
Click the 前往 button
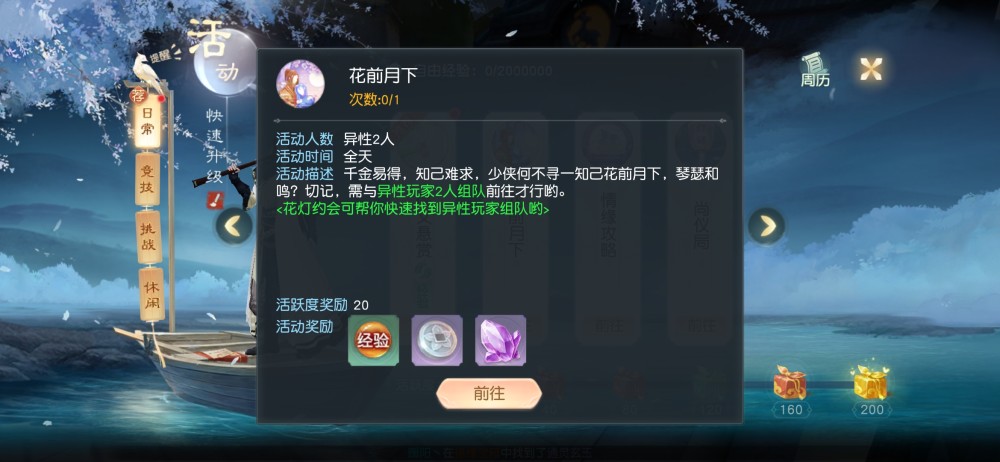(x=489, y=394)
